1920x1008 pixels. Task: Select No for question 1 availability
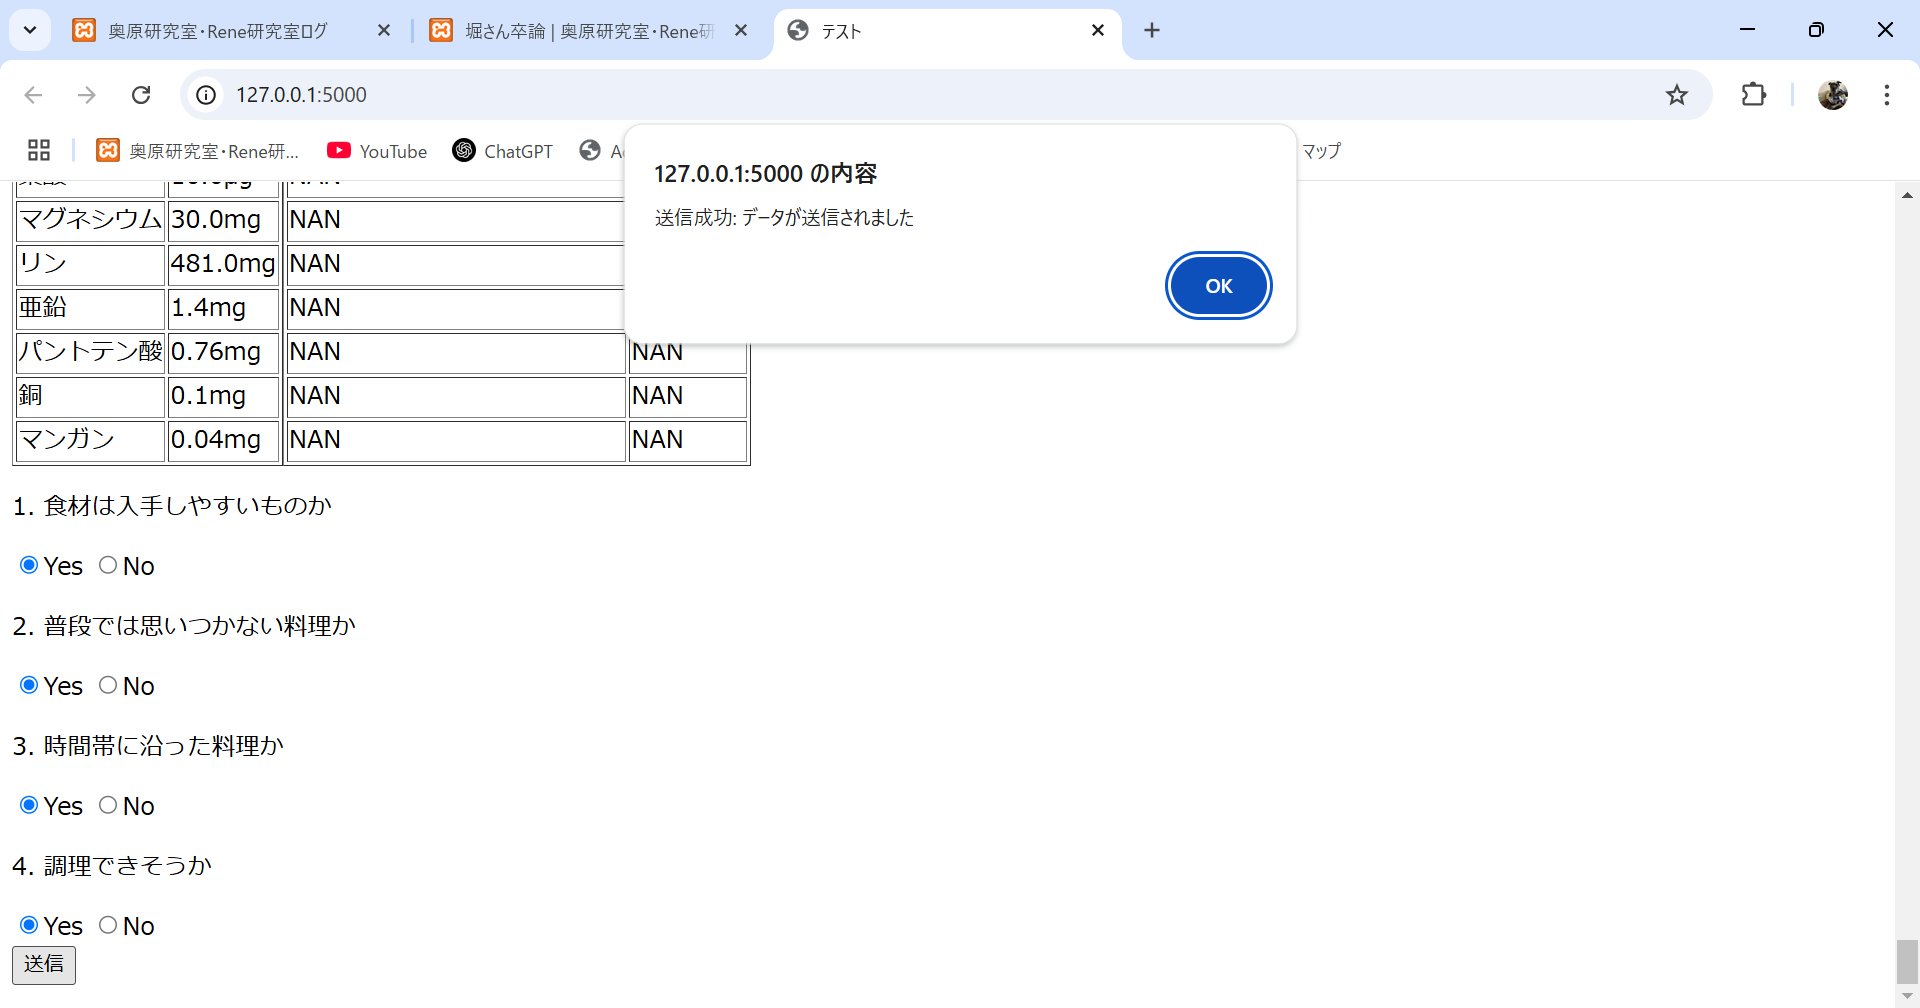[x=108, y=565]
